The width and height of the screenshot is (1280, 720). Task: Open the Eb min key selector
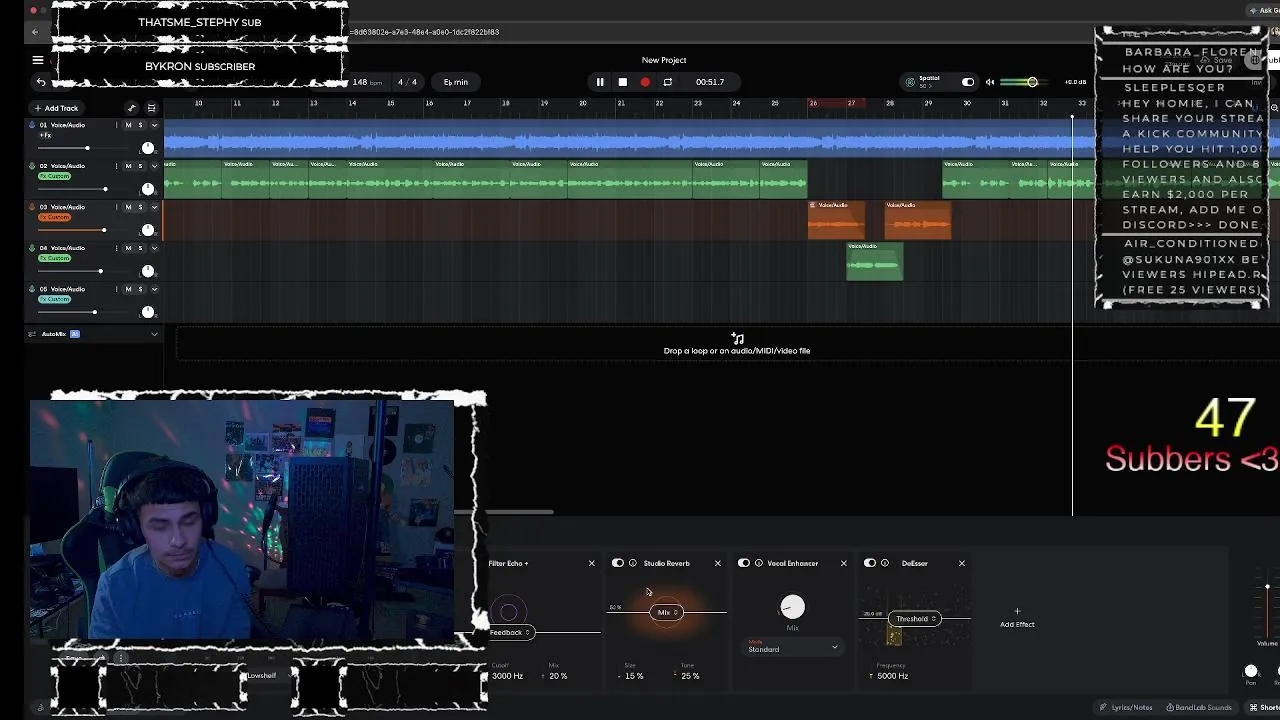(x=456, y=82)
